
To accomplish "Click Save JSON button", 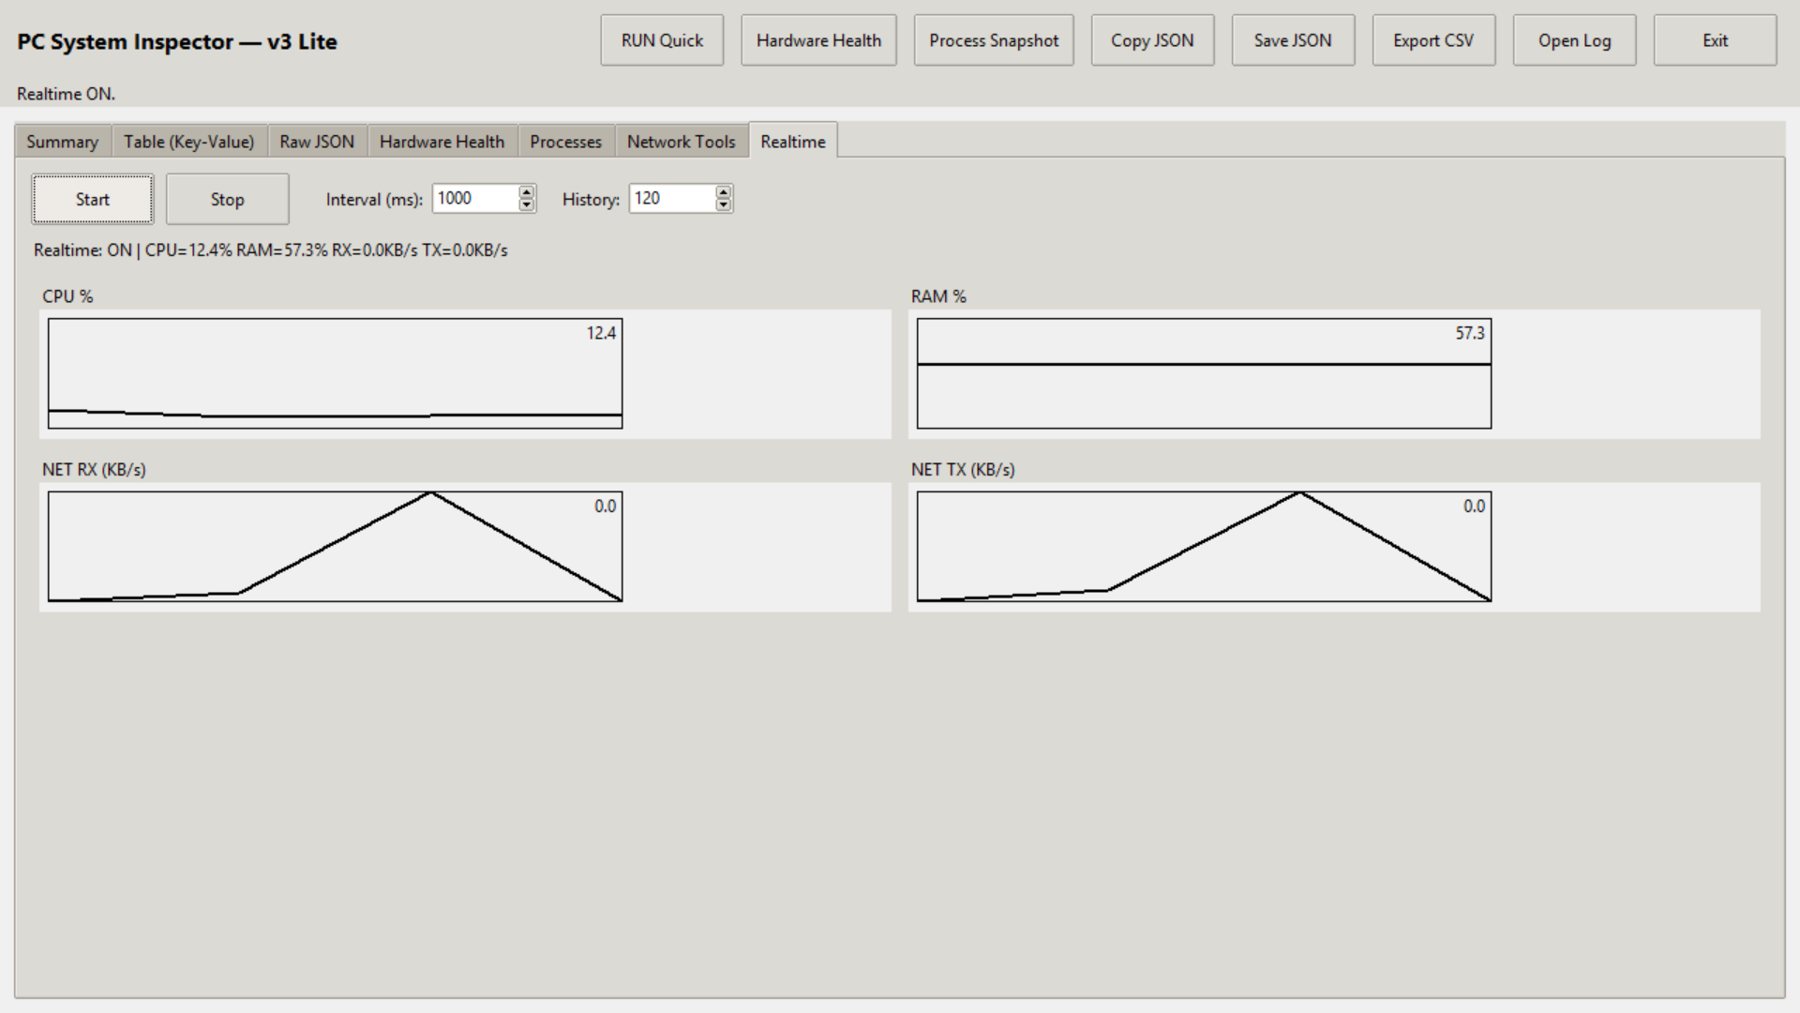I will pos(1292,41).
